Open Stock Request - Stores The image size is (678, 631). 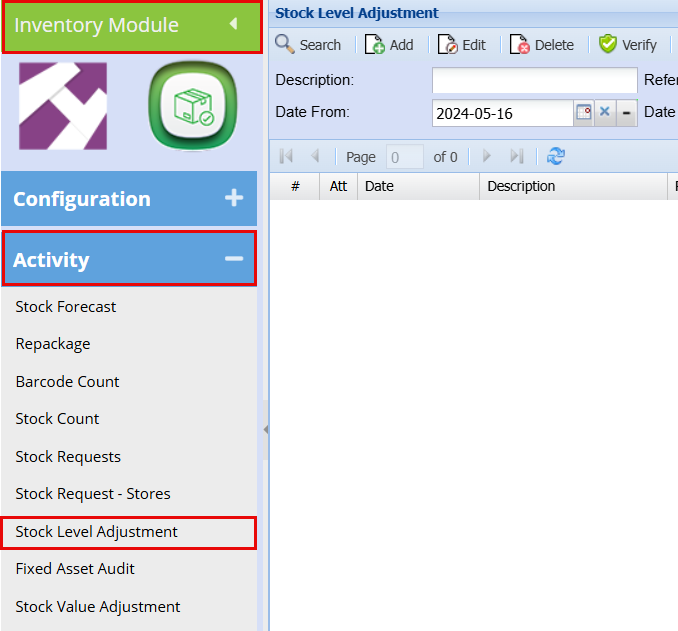[93, 494]
